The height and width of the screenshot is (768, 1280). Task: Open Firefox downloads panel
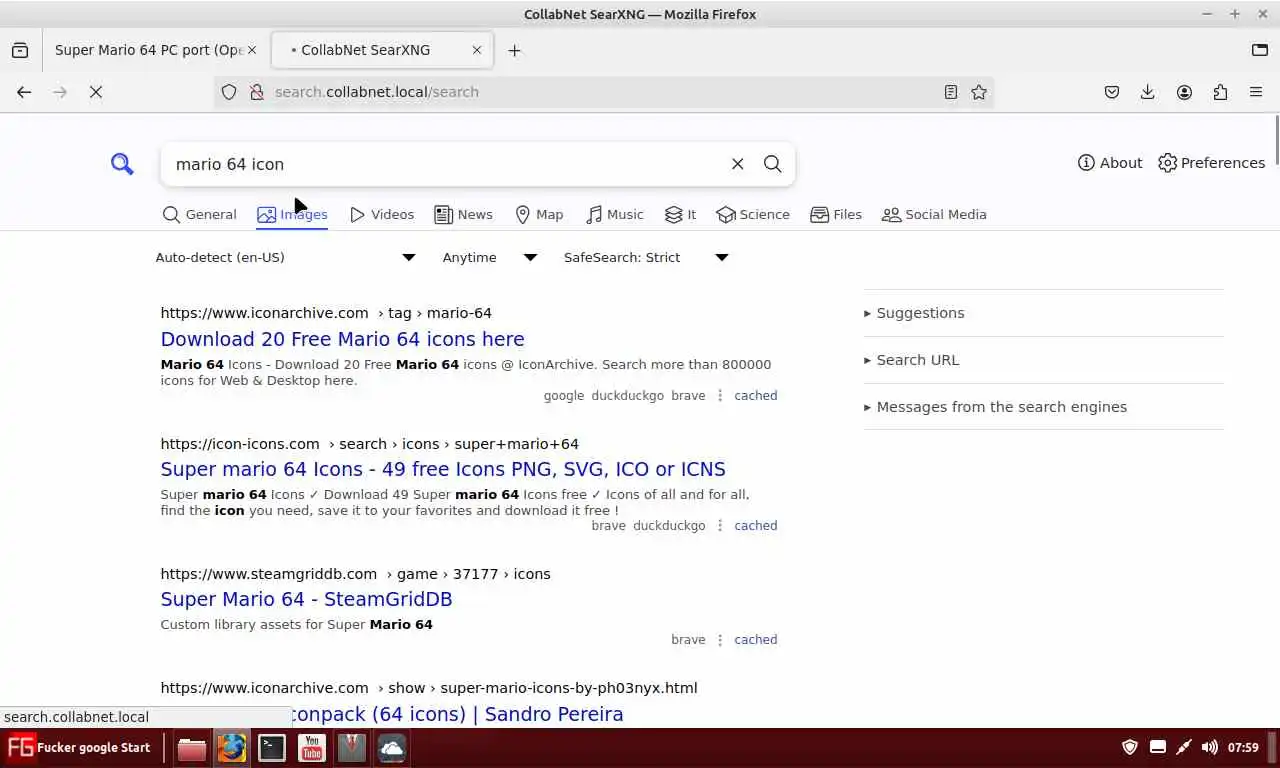tap(1148, 92)
